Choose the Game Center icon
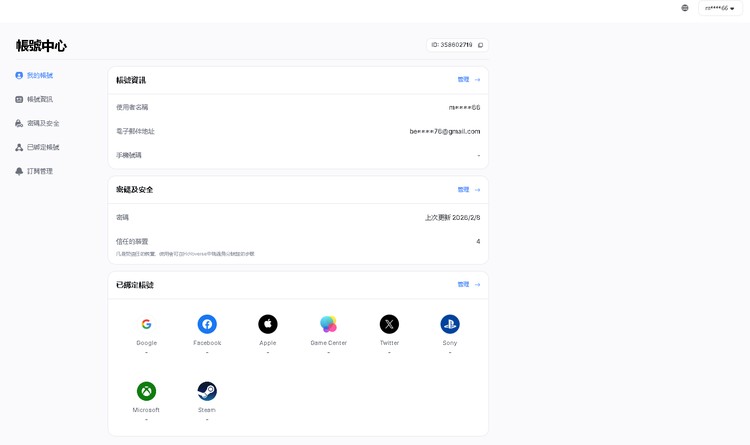 click(x=328, y=324)
